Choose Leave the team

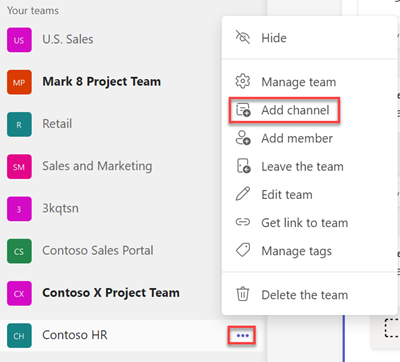click(x=310, y=166)
